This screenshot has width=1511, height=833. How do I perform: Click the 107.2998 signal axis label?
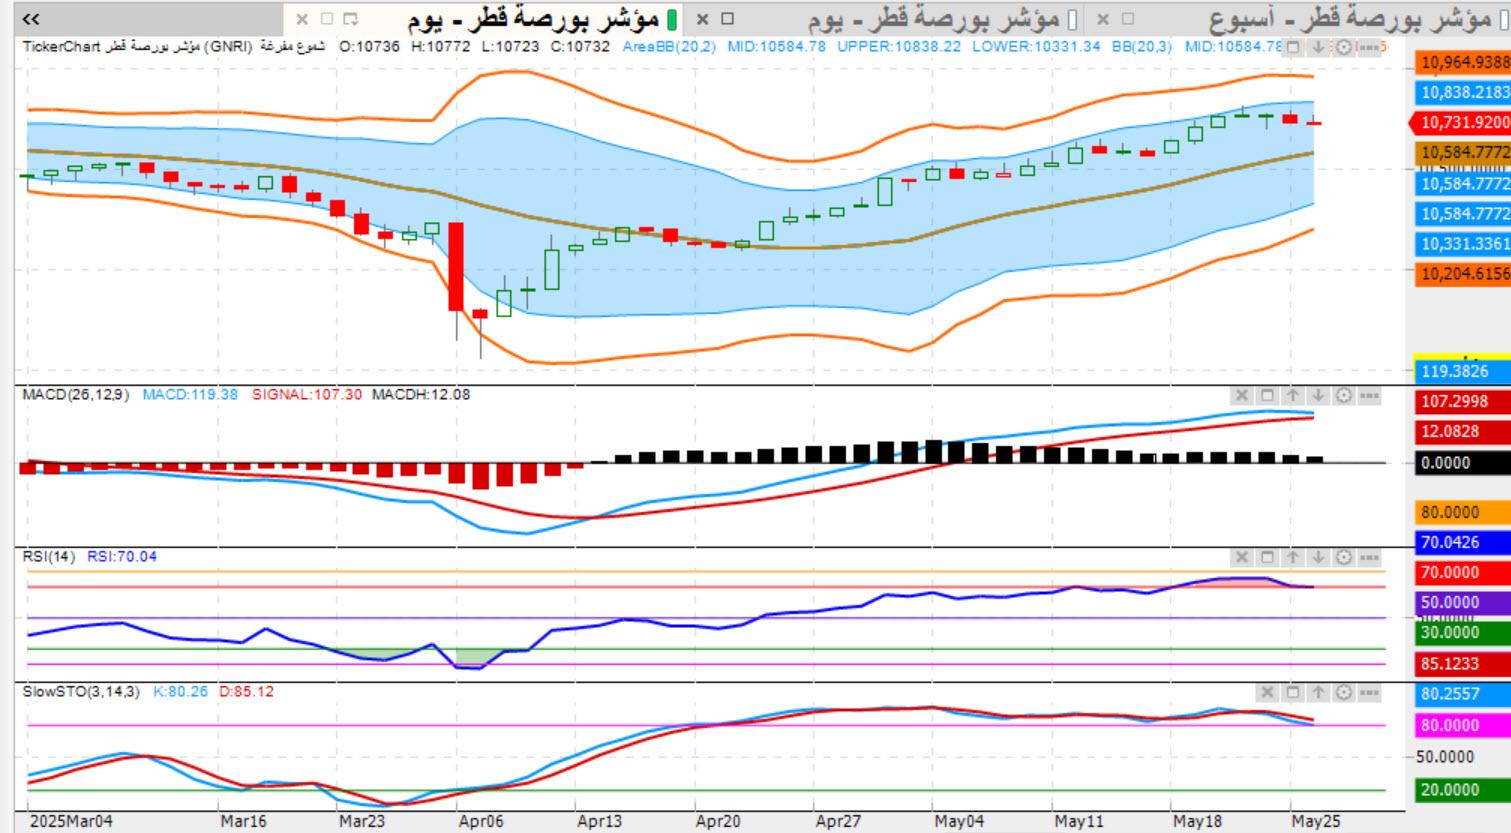[1463, 401]
